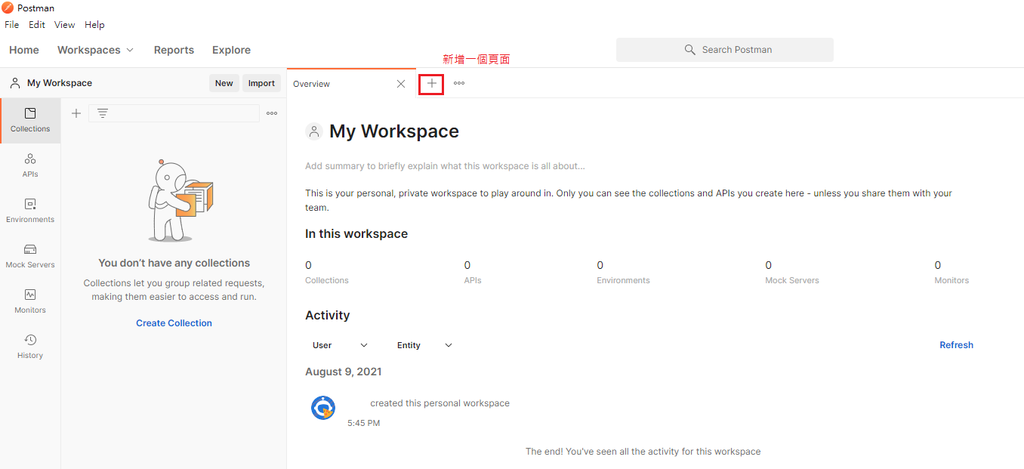
Task: Click the 0 Collections count
Action: point(327,272)
